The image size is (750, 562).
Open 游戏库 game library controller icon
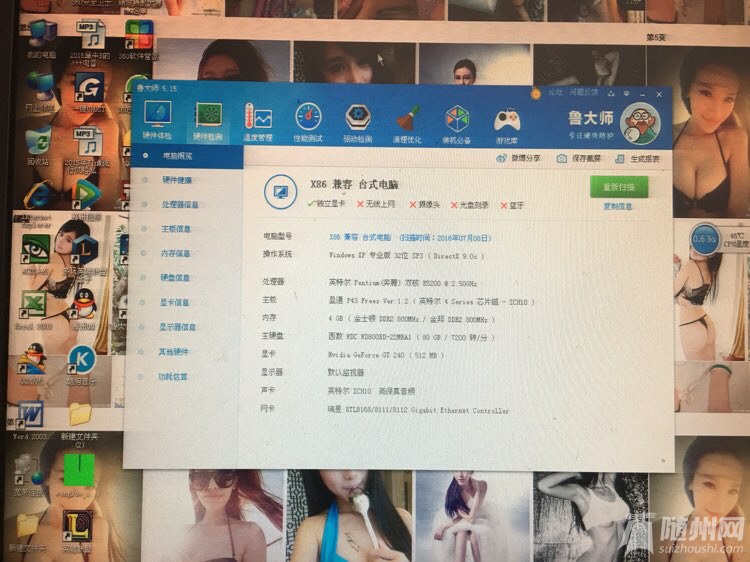coord(507,125)
